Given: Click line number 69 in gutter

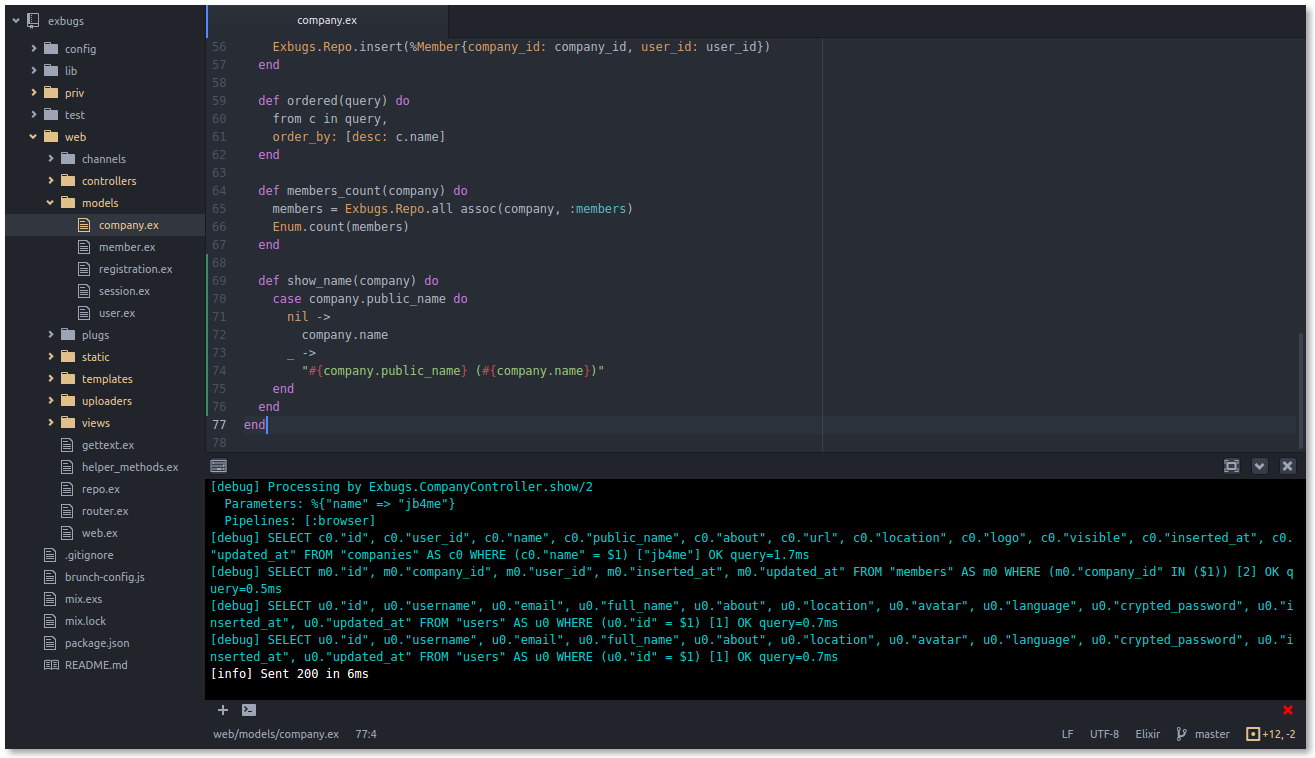Looking at the screenshot, I should [x=219, y=281].
